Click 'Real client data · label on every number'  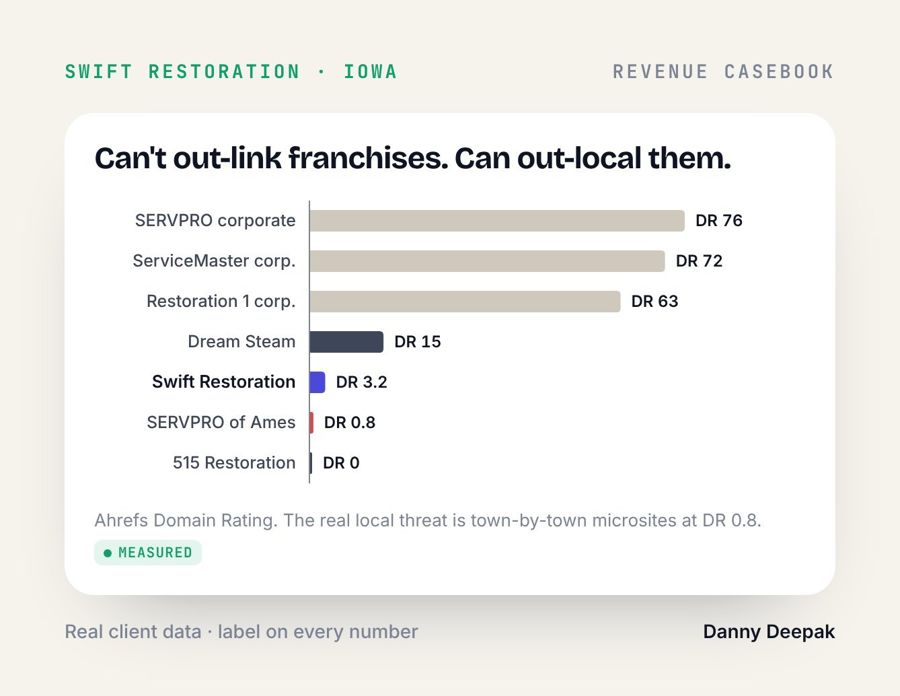pos(241,632)
